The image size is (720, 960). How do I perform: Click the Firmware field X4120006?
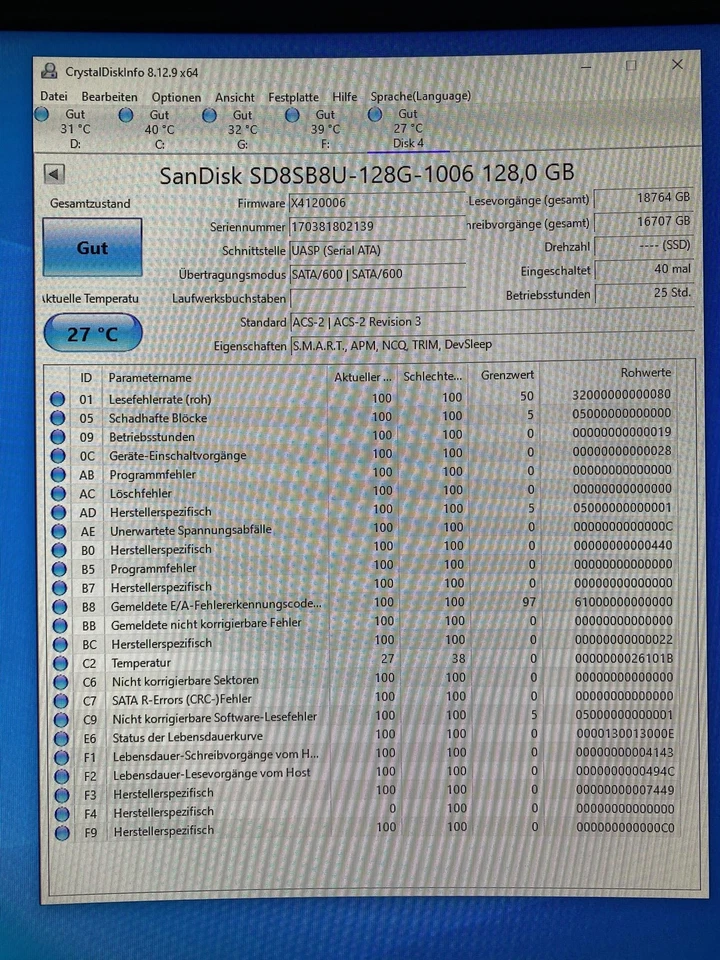point(377,203)
